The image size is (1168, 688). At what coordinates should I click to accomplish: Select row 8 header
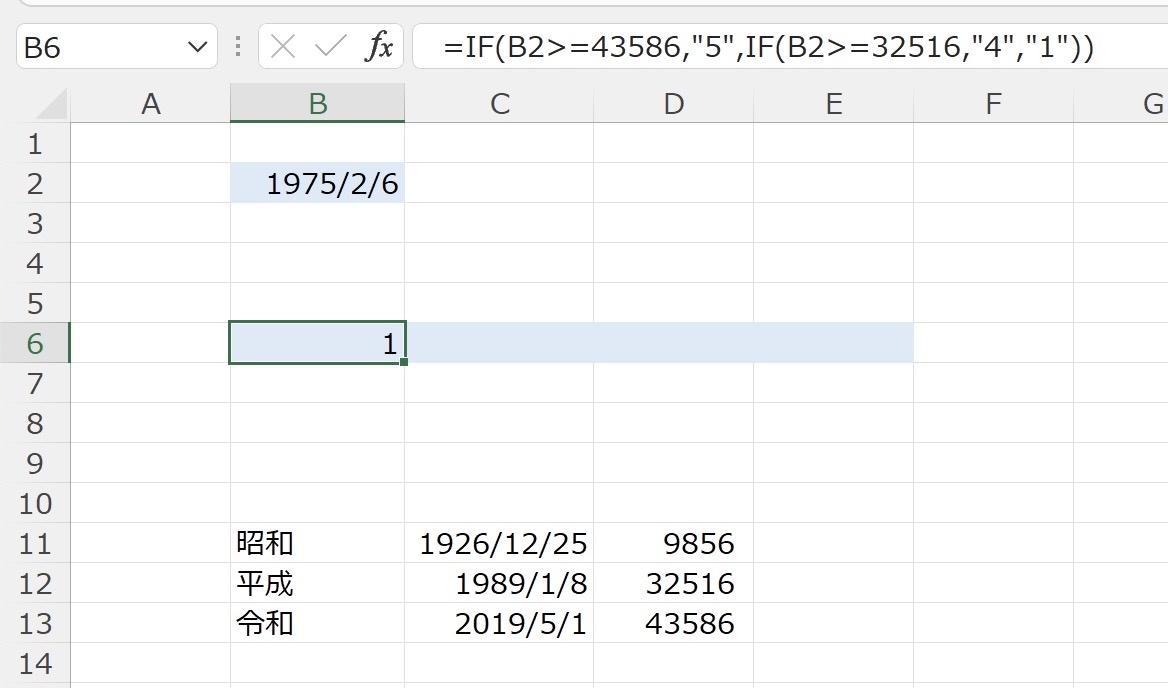pos(35,423)
